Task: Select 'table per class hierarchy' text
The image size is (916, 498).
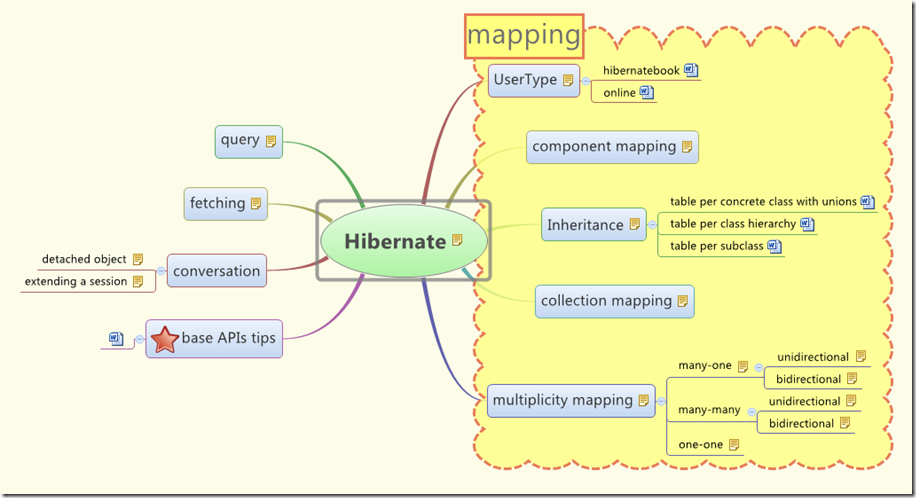Action: click(x=733, y=224)
